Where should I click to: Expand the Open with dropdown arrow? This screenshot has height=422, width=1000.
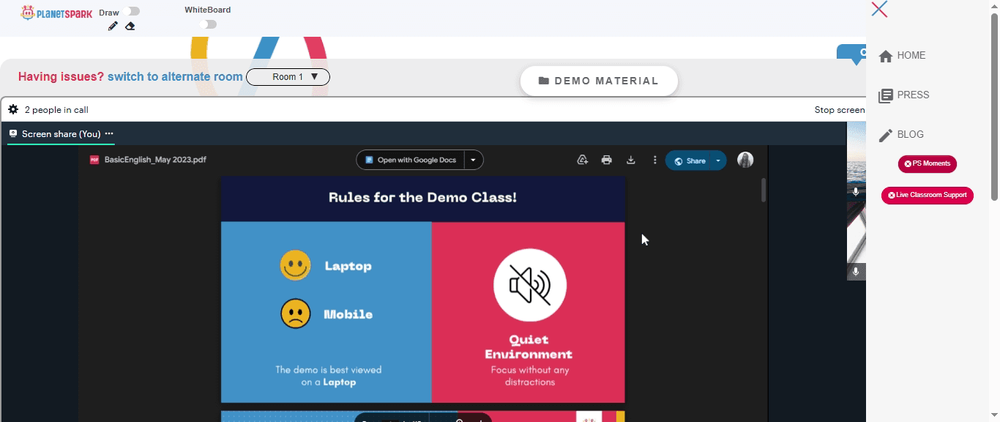473,160
